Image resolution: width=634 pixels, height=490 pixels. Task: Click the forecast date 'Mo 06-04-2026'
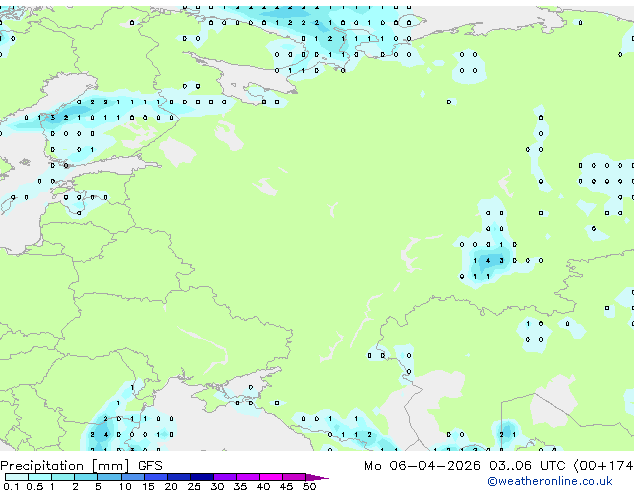coord(422,466)
